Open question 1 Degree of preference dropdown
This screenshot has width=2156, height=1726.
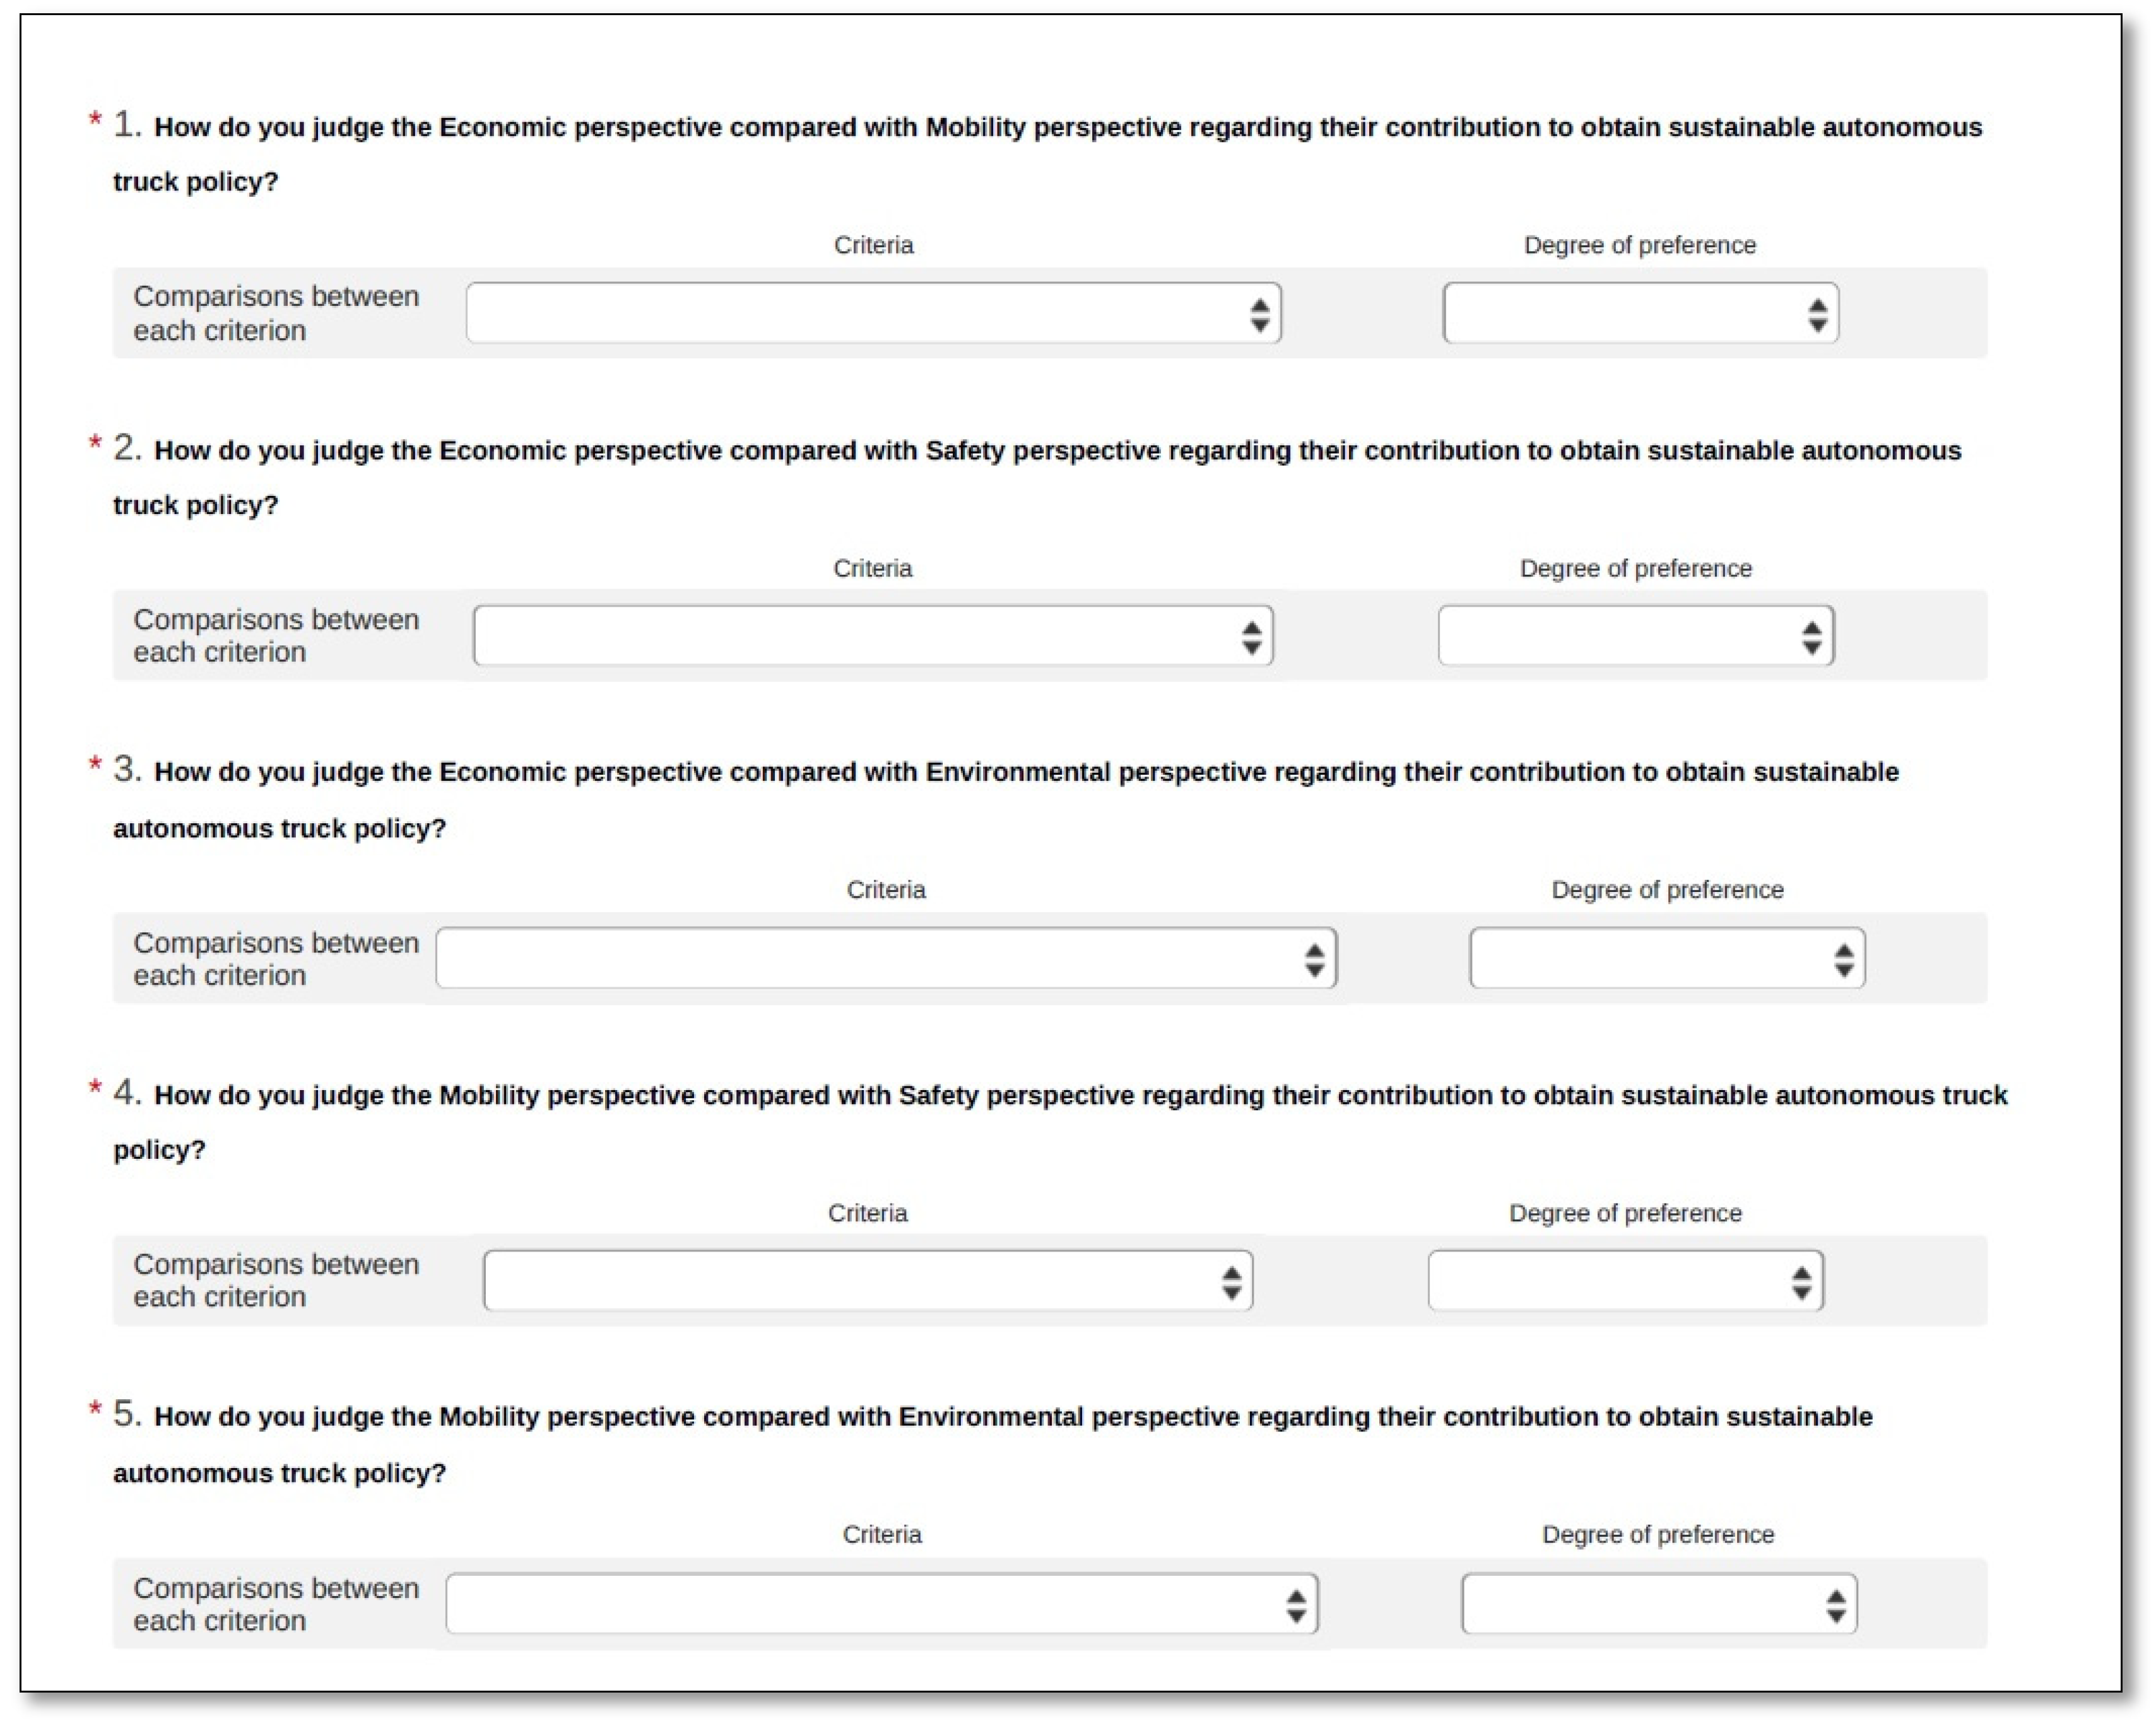1640,313
